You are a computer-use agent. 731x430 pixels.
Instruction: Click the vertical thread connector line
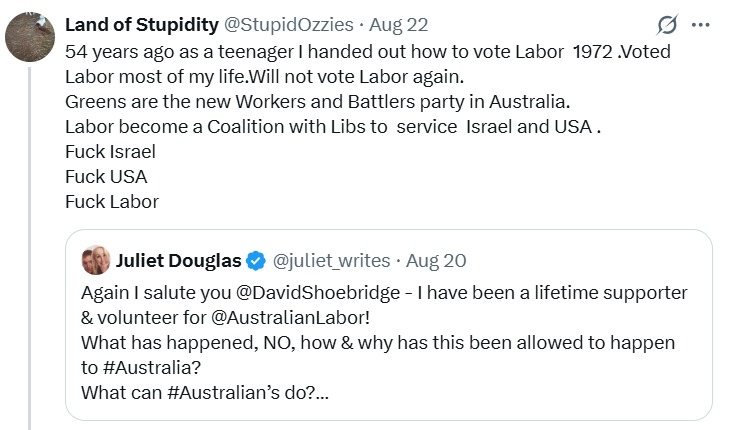pyautogui.click(x=30, y=248)
